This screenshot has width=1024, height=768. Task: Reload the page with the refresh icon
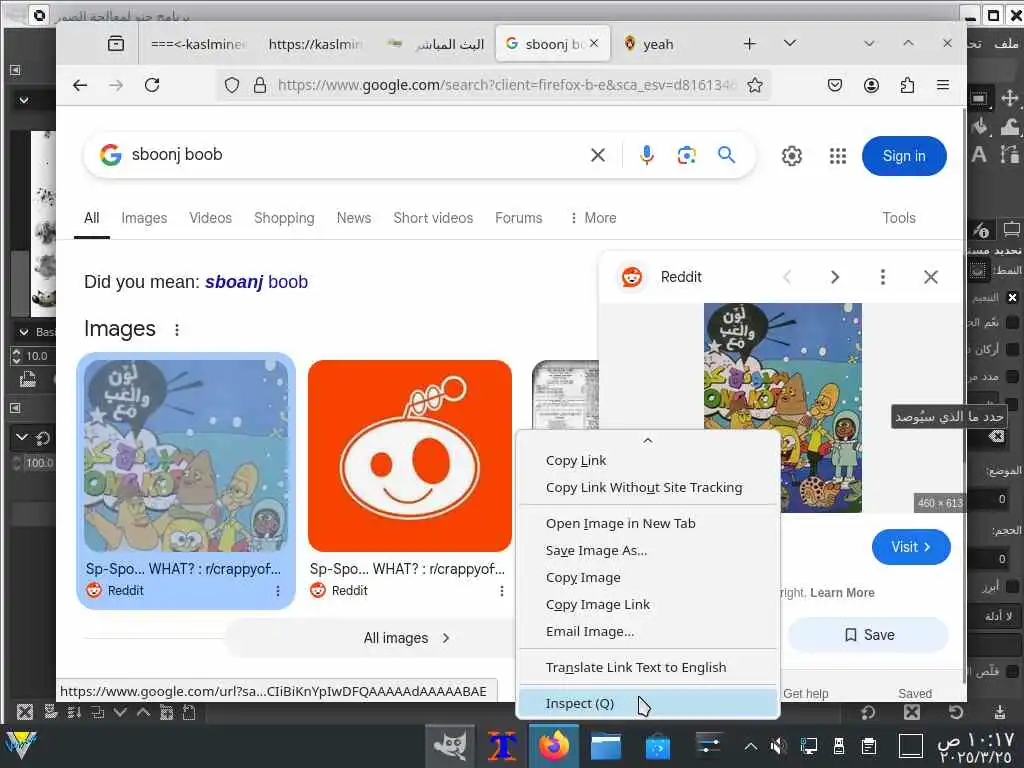pyautogui.click(x=152, y=85)
